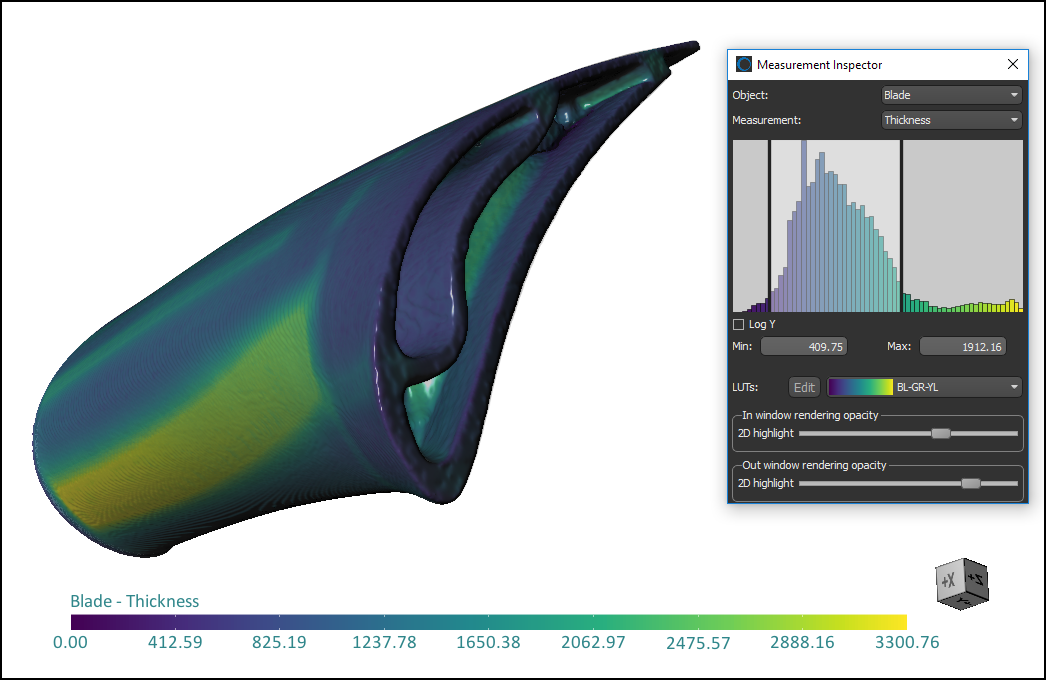Click the +X face of orientation cube

(x=948, y=581)
